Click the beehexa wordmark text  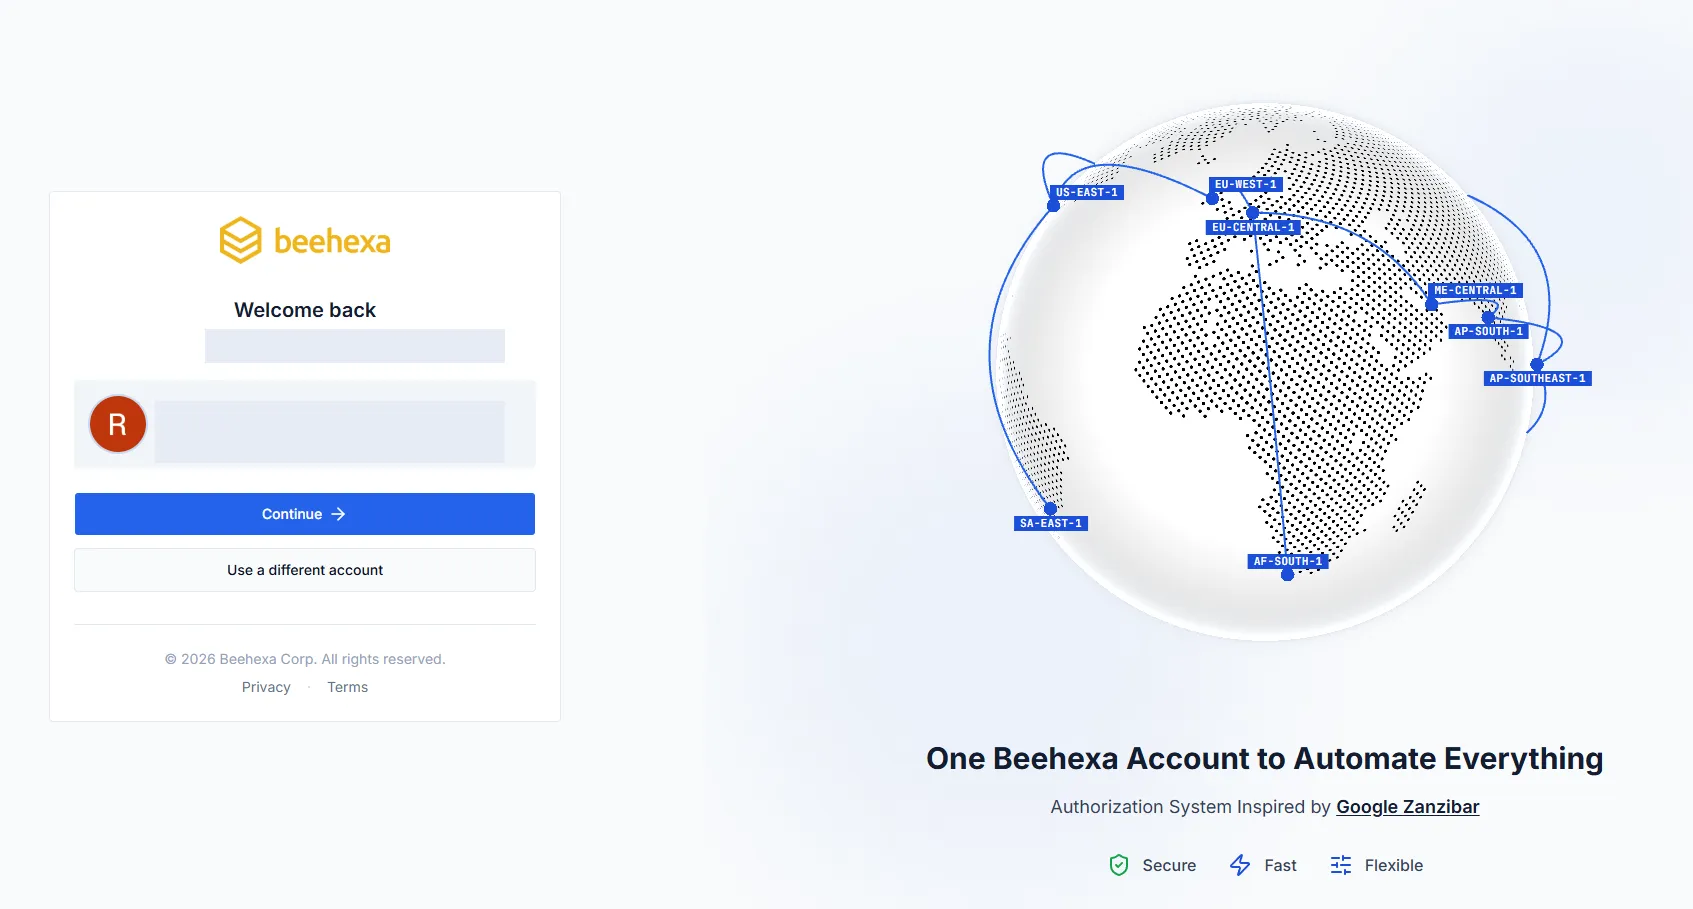pos(332,241)
